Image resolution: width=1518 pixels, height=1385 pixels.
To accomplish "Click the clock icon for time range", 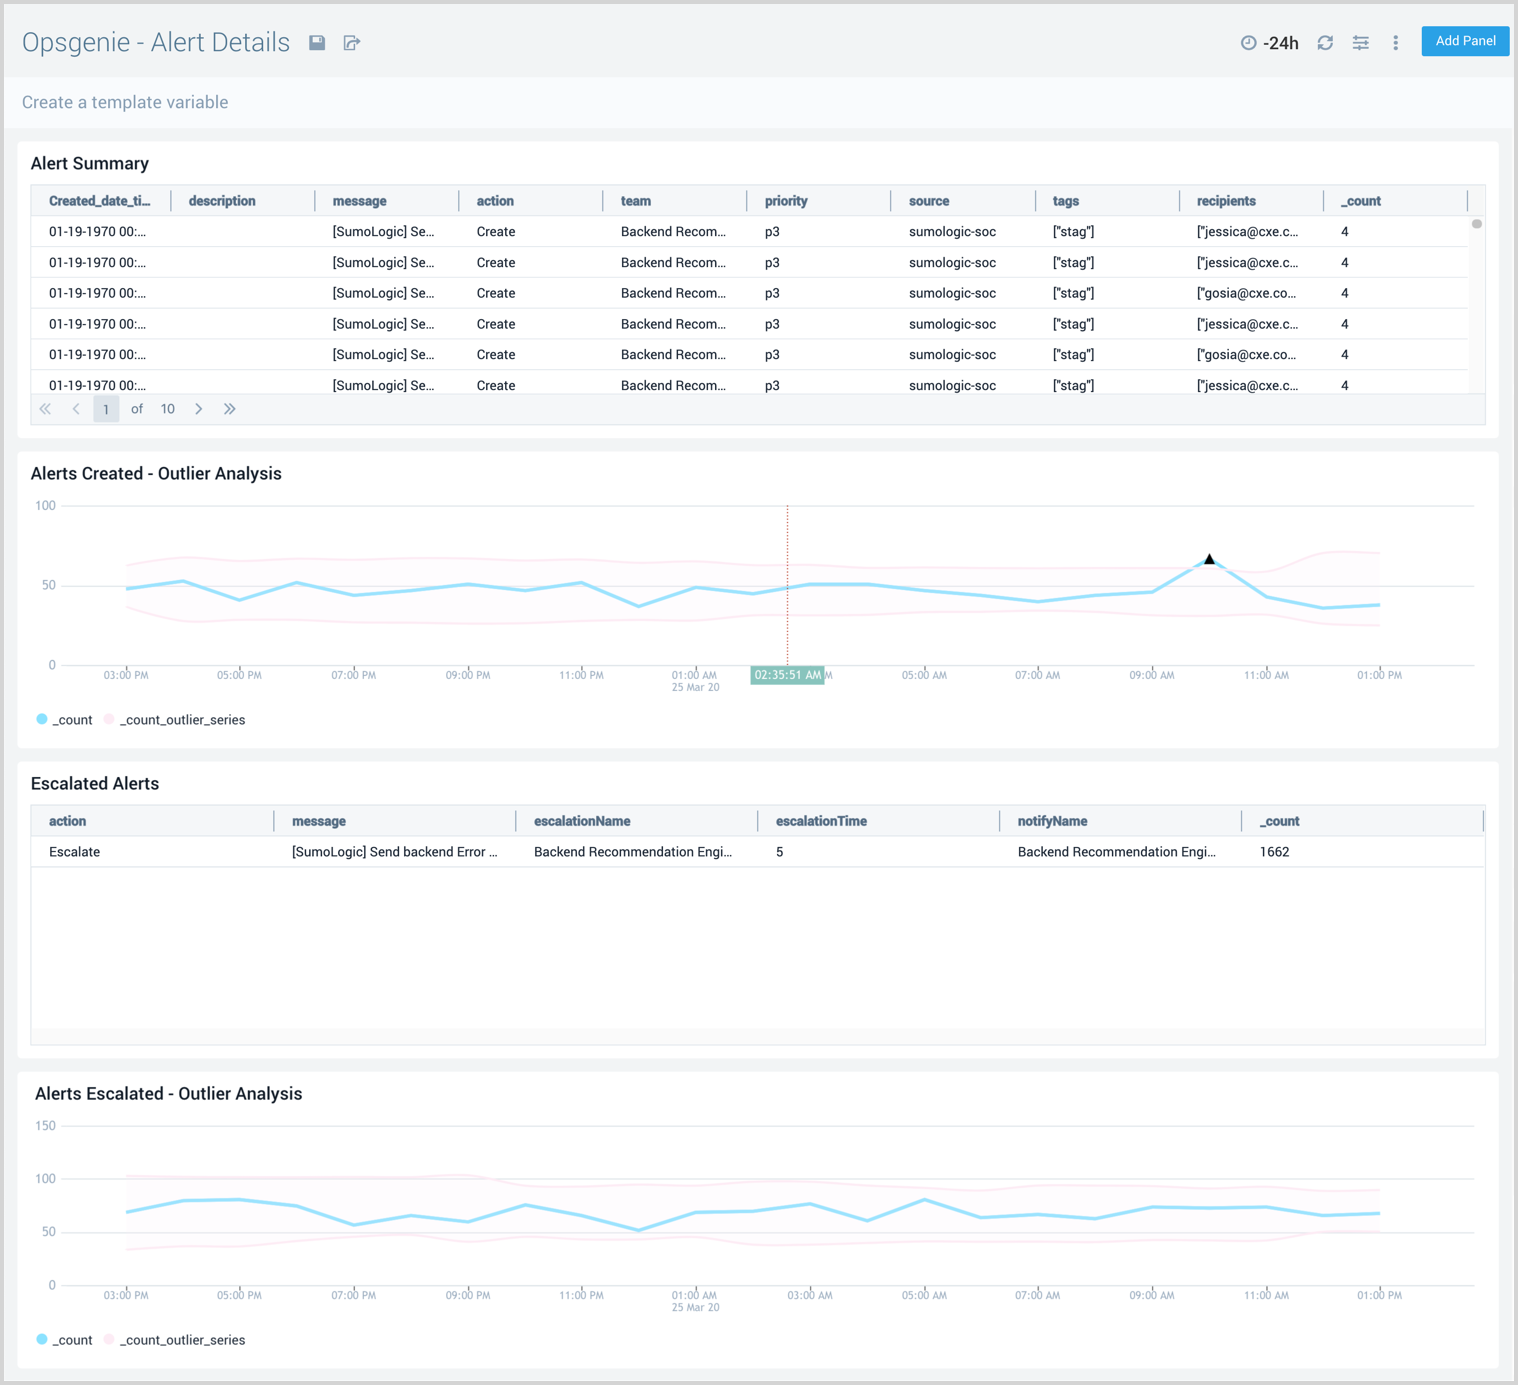I will (1247, 42).
